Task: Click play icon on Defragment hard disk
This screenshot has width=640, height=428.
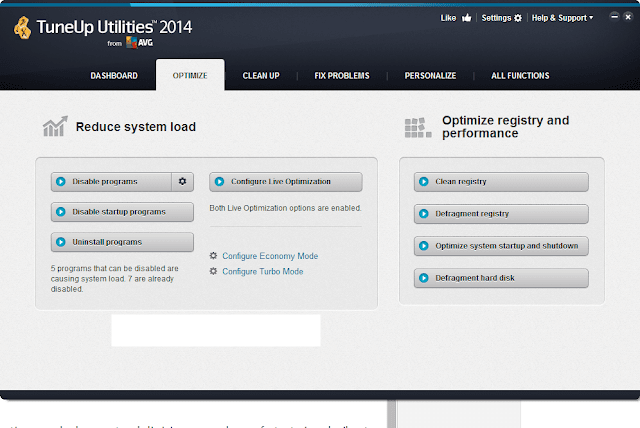Action: point(424,278)
